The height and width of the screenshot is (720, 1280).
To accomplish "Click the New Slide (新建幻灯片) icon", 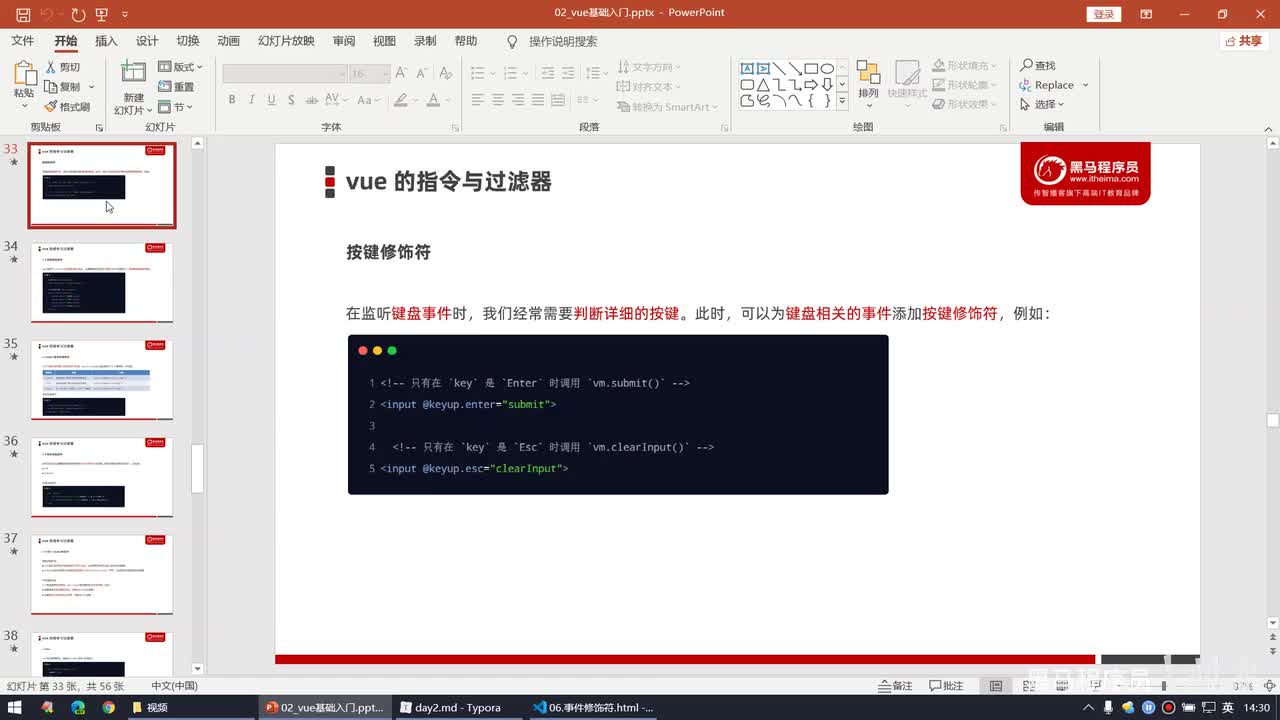I will [133, 72].
